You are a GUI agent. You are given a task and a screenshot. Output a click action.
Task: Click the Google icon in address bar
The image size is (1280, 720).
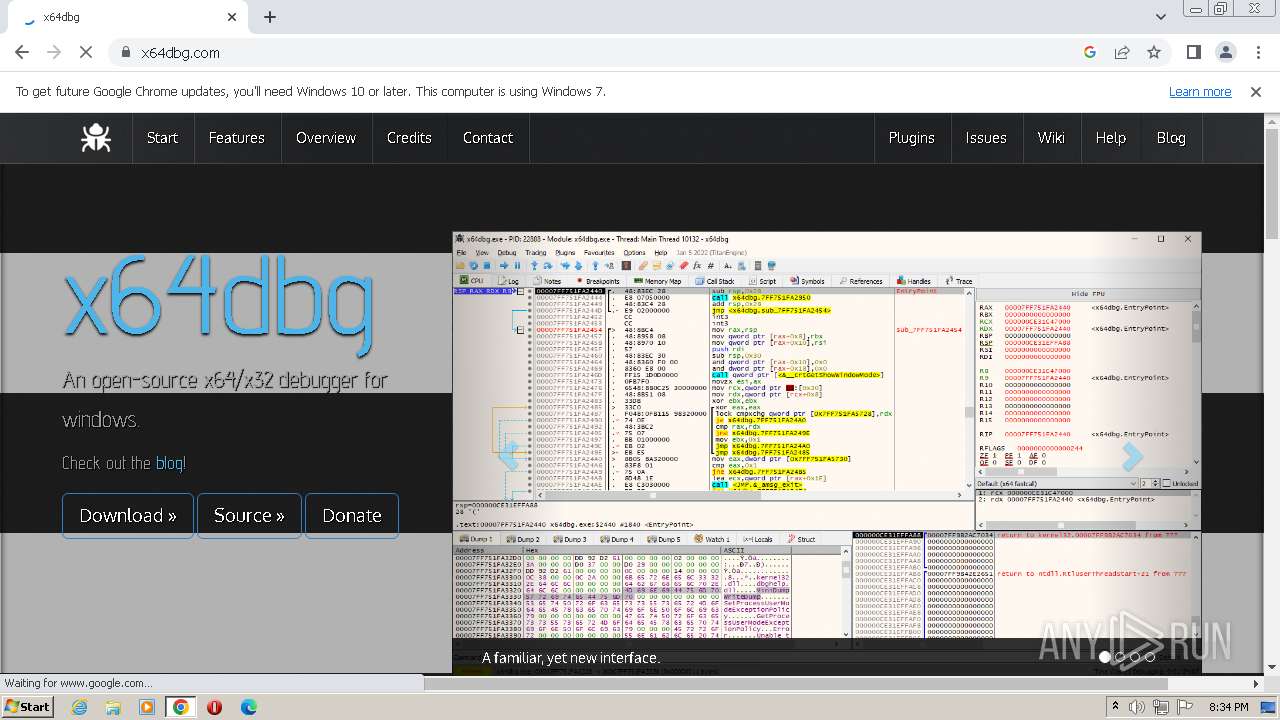(x=1090, y=52)
